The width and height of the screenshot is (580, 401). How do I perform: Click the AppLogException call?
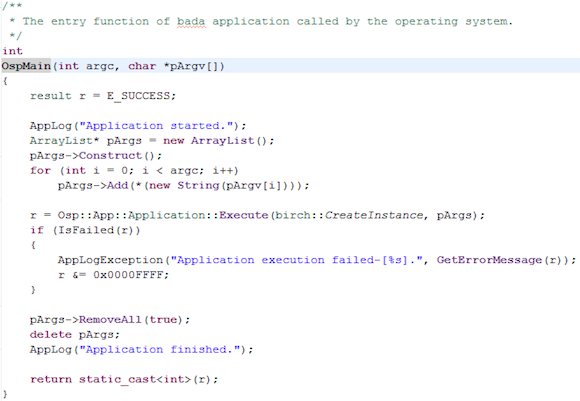coord(110,260)
